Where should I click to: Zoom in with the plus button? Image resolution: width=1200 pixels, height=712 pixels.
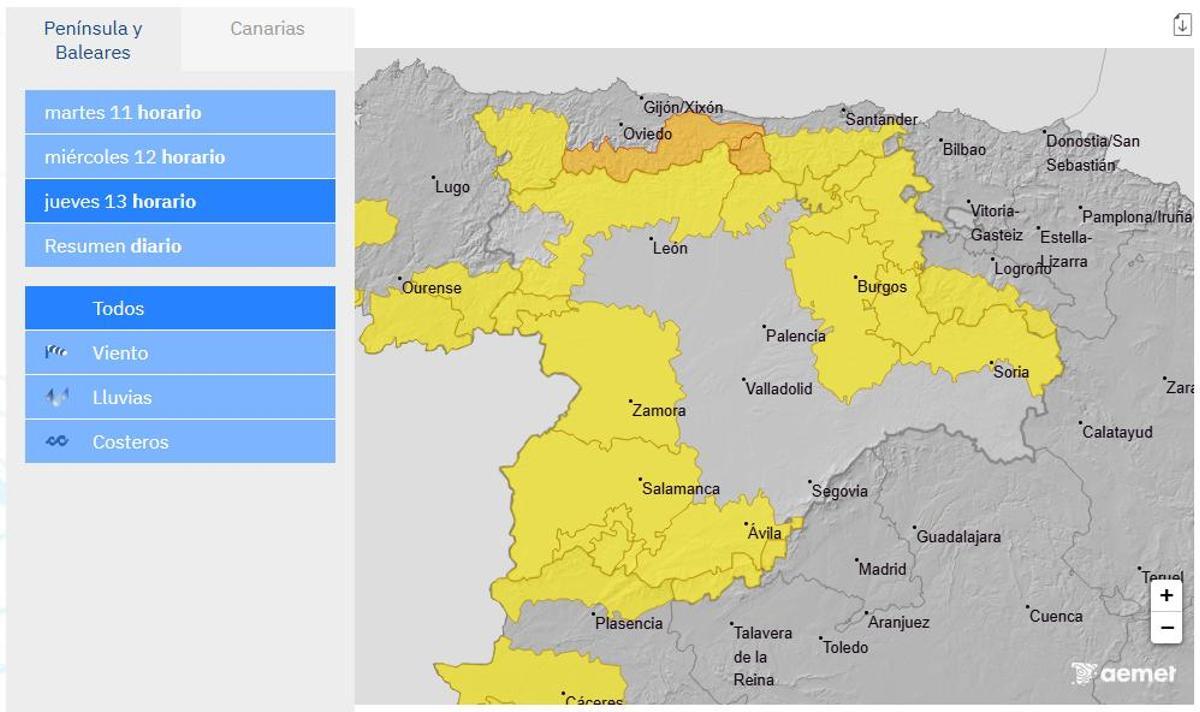click(x=1166, y=596)
